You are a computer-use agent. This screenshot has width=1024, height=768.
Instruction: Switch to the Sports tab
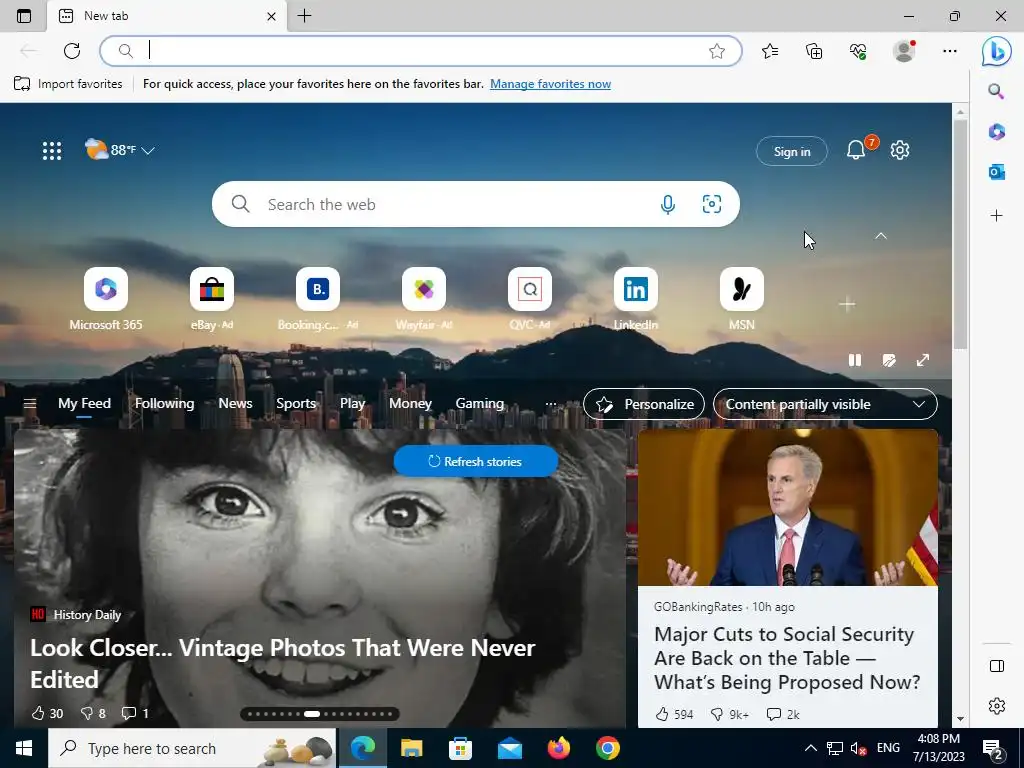click(296, 404)
